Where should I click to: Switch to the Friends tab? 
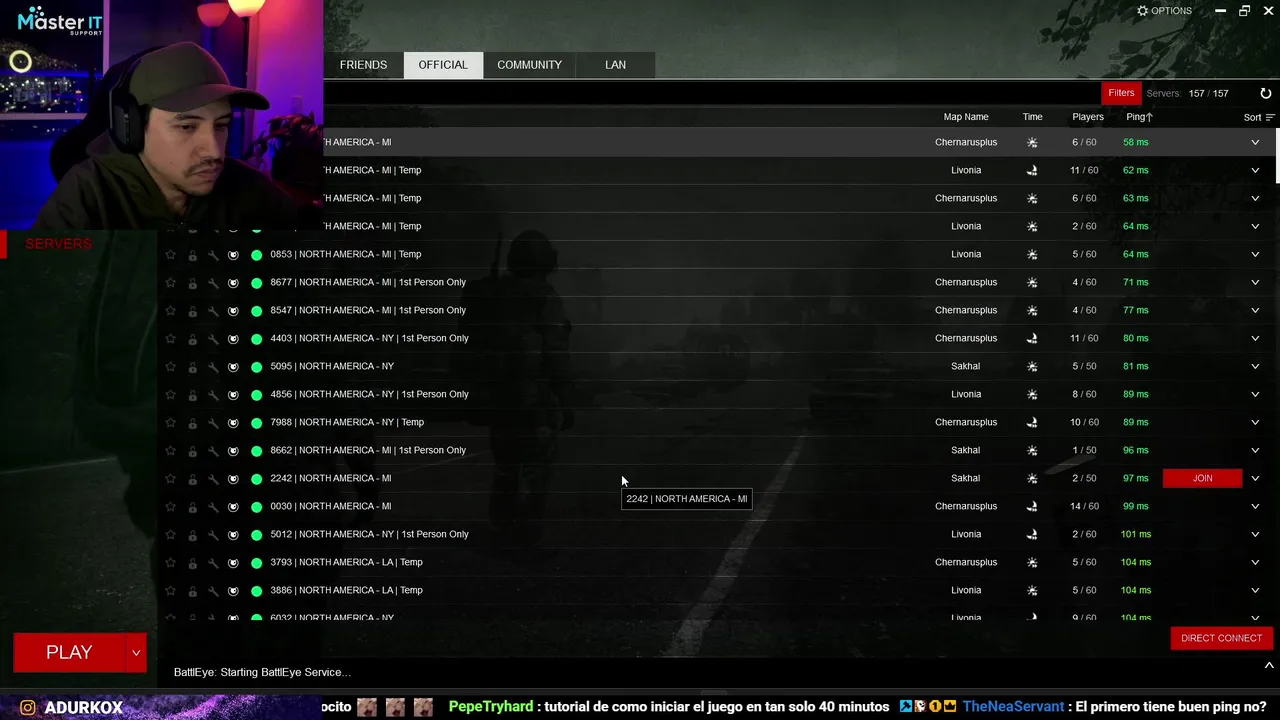point(363,65)
